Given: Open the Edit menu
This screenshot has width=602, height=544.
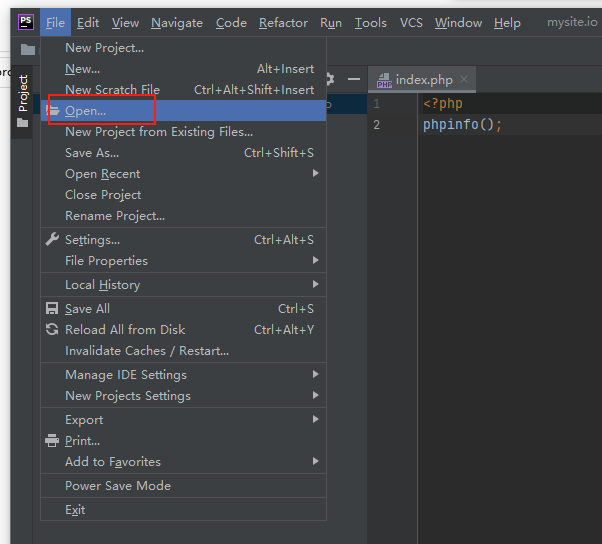Looking at the screenshot, I should click(88, 23).
